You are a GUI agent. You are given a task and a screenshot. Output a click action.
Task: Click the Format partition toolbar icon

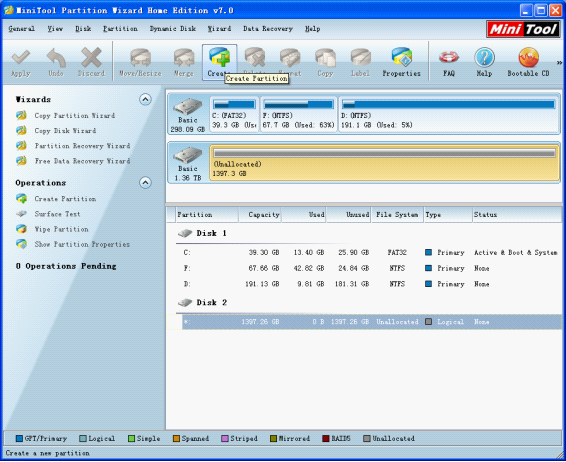tap(290, 58)
